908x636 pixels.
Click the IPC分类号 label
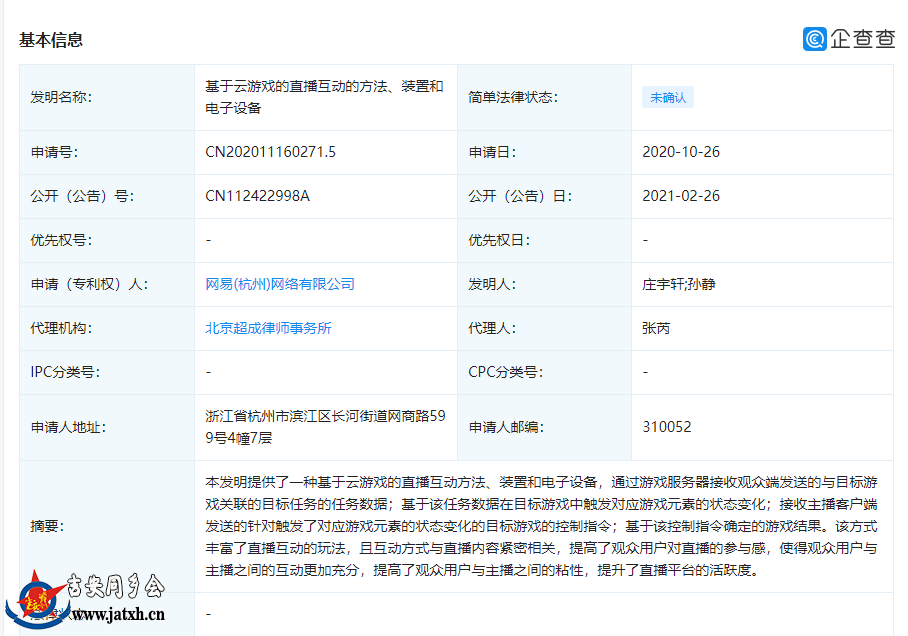pos(65,372)
